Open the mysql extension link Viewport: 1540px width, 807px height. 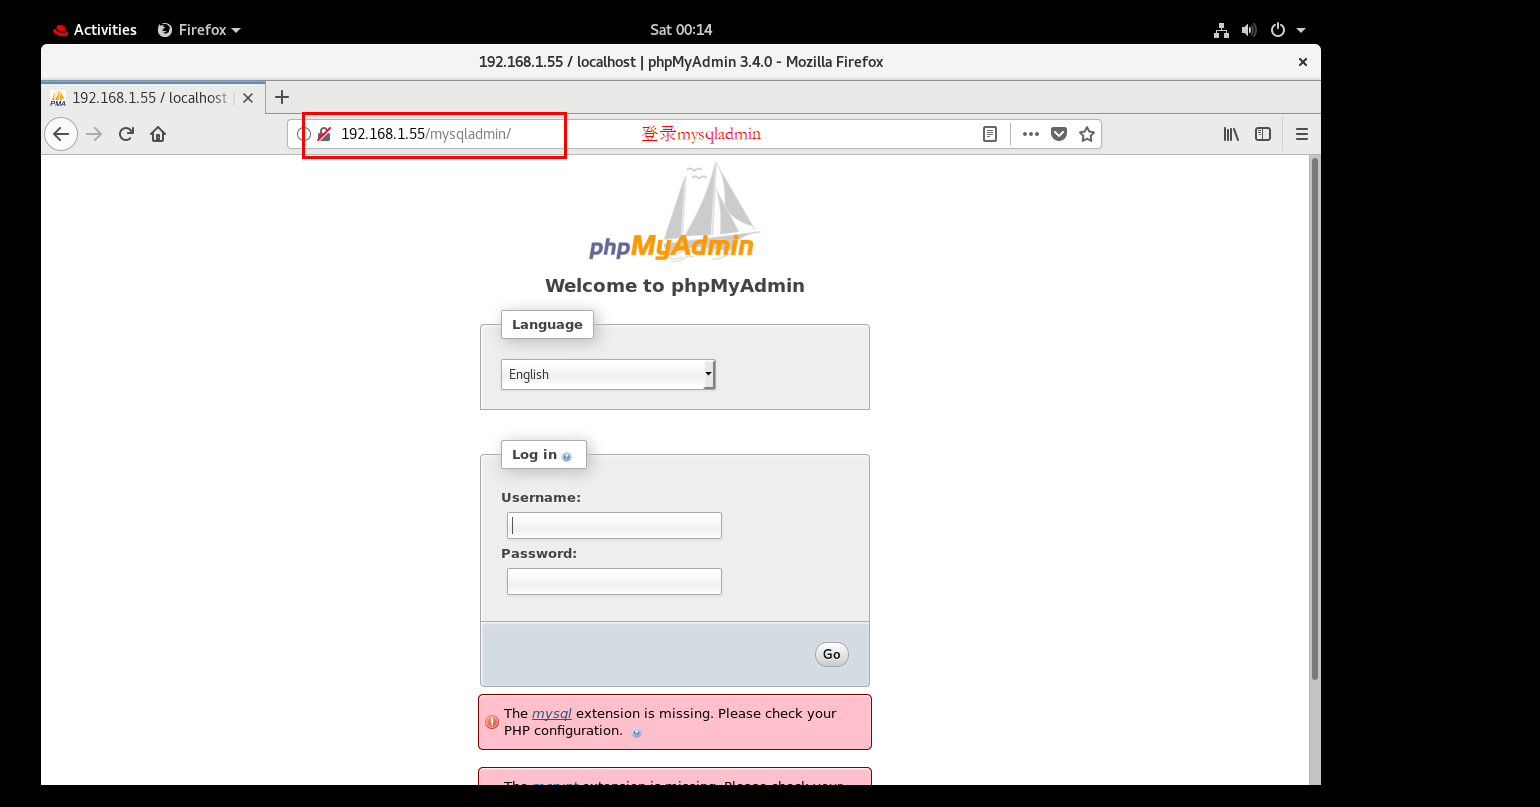click(x=552, y=713)
